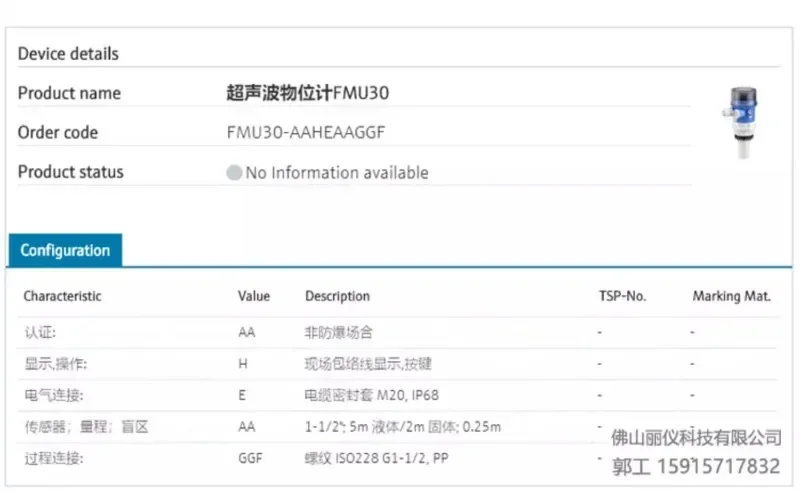This screenshot has height=491, width=800.
Task: Click description 螺纹 ISO228 G1-1/2, PP
Action: [x=377, y=458]
